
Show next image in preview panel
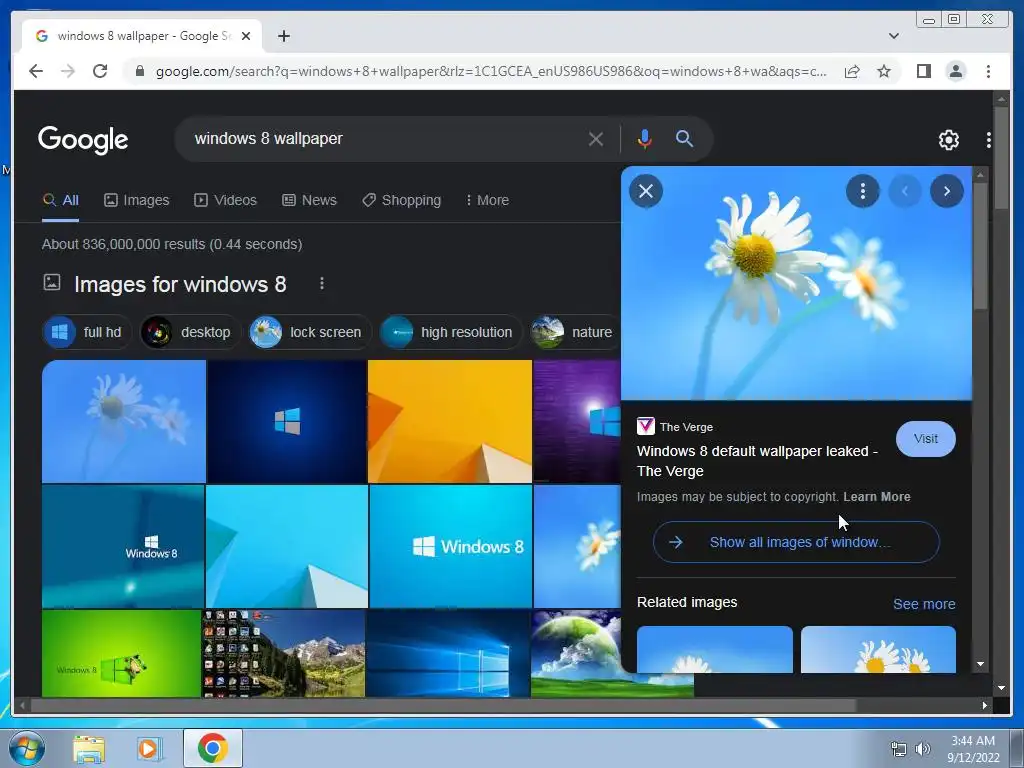coord(947,191)
